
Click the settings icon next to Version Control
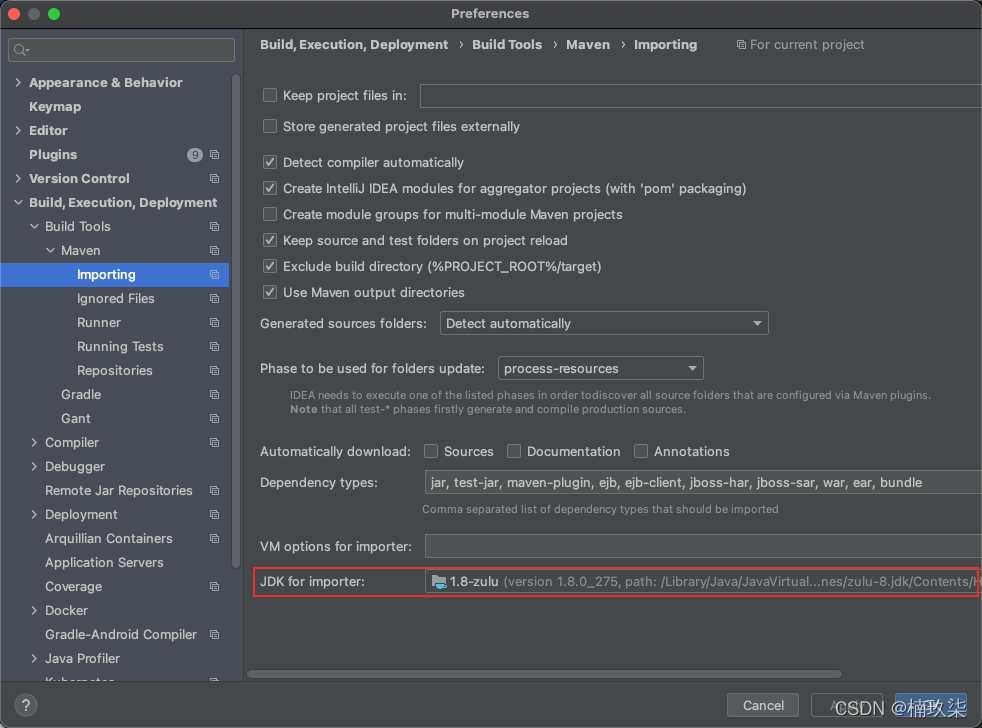coord(214,179)
